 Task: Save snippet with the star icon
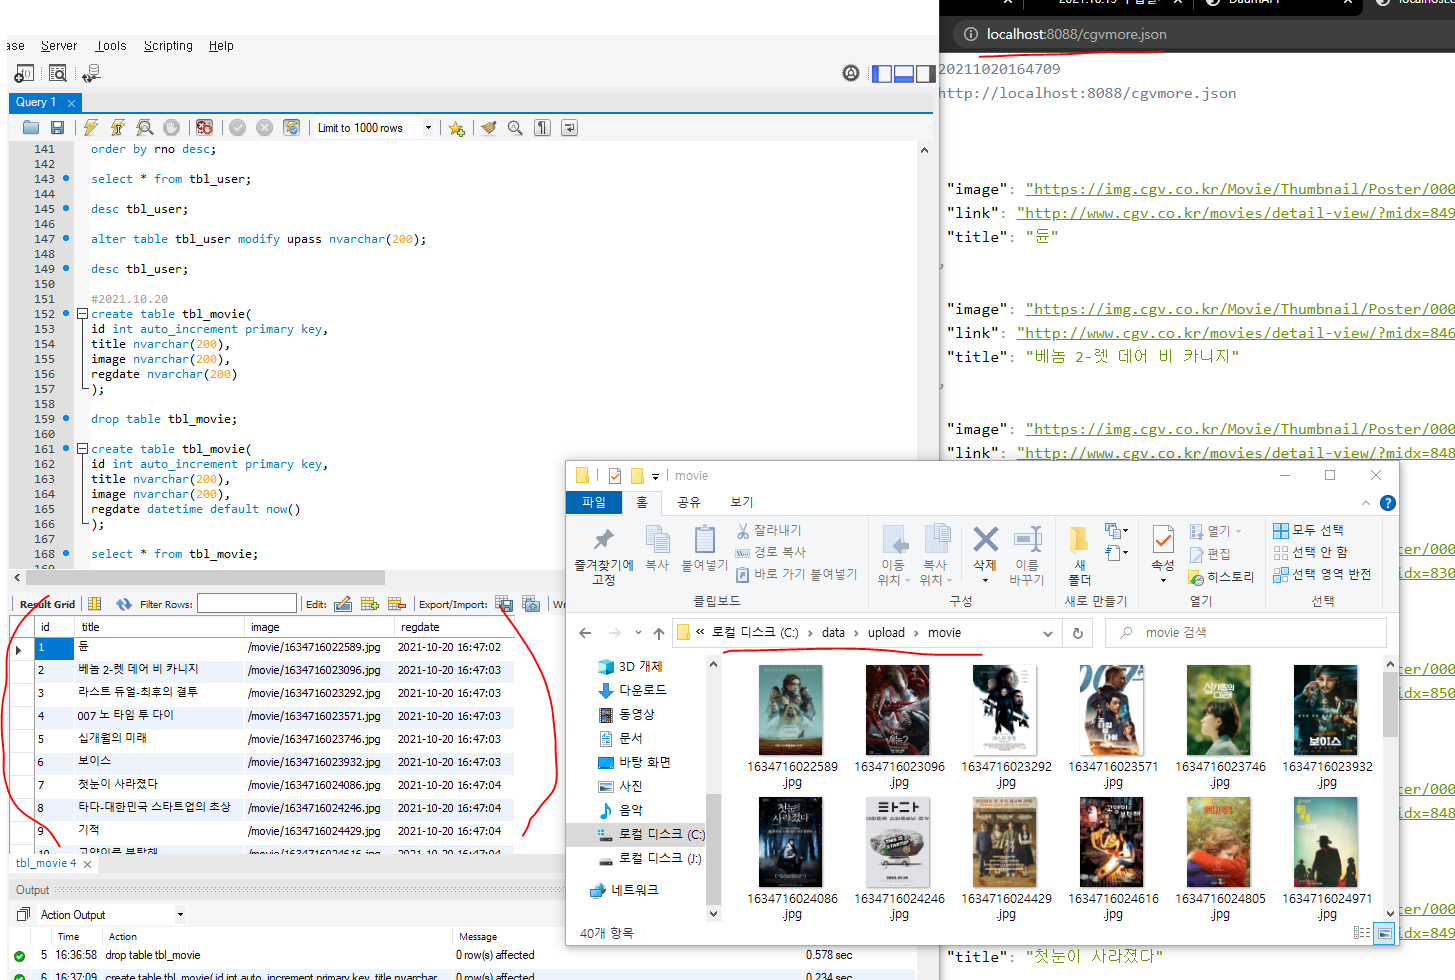pos(457,128)
